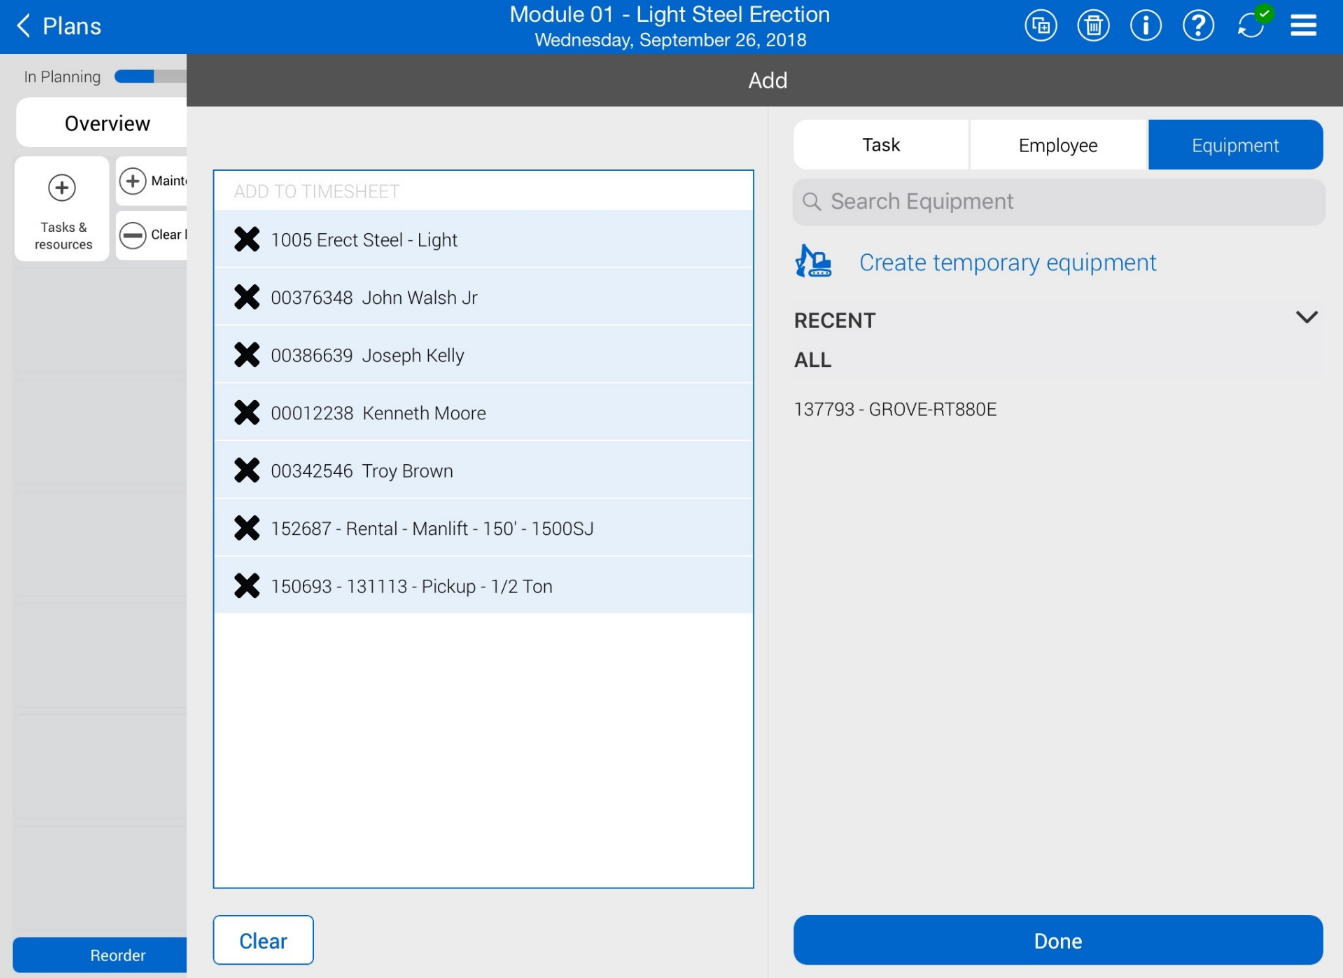Viewport: 1343px width, 978px height.
Task: Open the help question mark icon
Action: click(1198, 26)
